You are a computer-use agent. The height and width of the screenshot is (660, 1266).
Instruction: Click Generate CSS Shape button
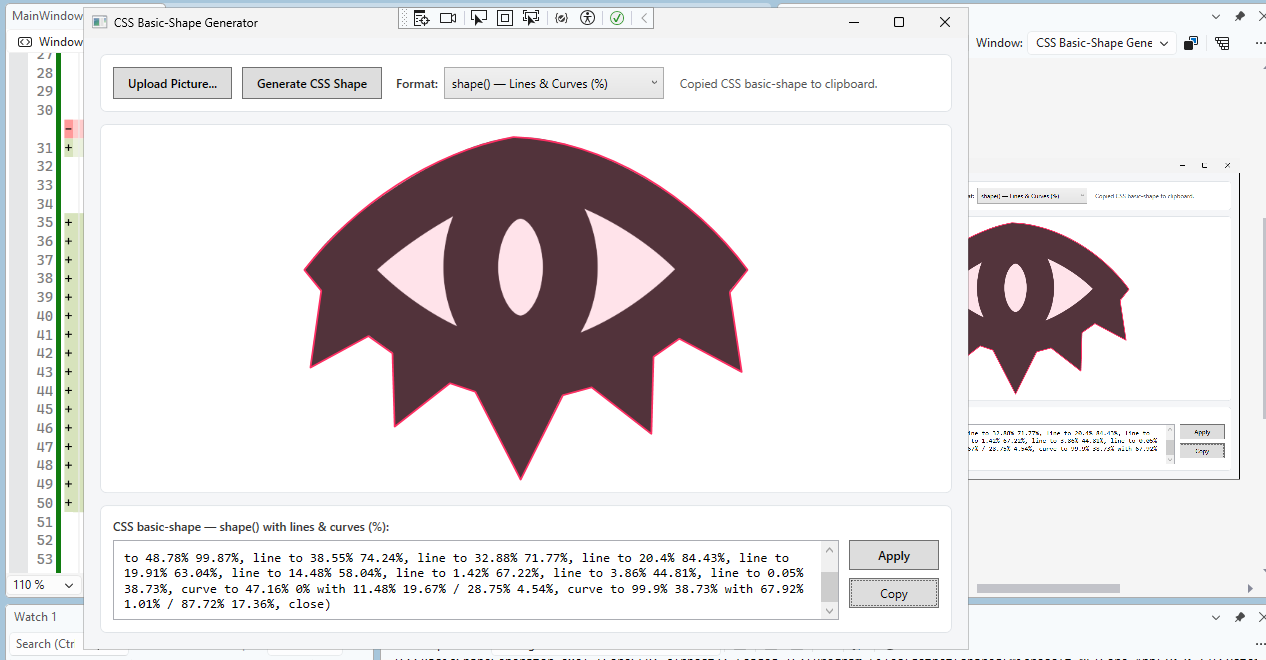312,83
